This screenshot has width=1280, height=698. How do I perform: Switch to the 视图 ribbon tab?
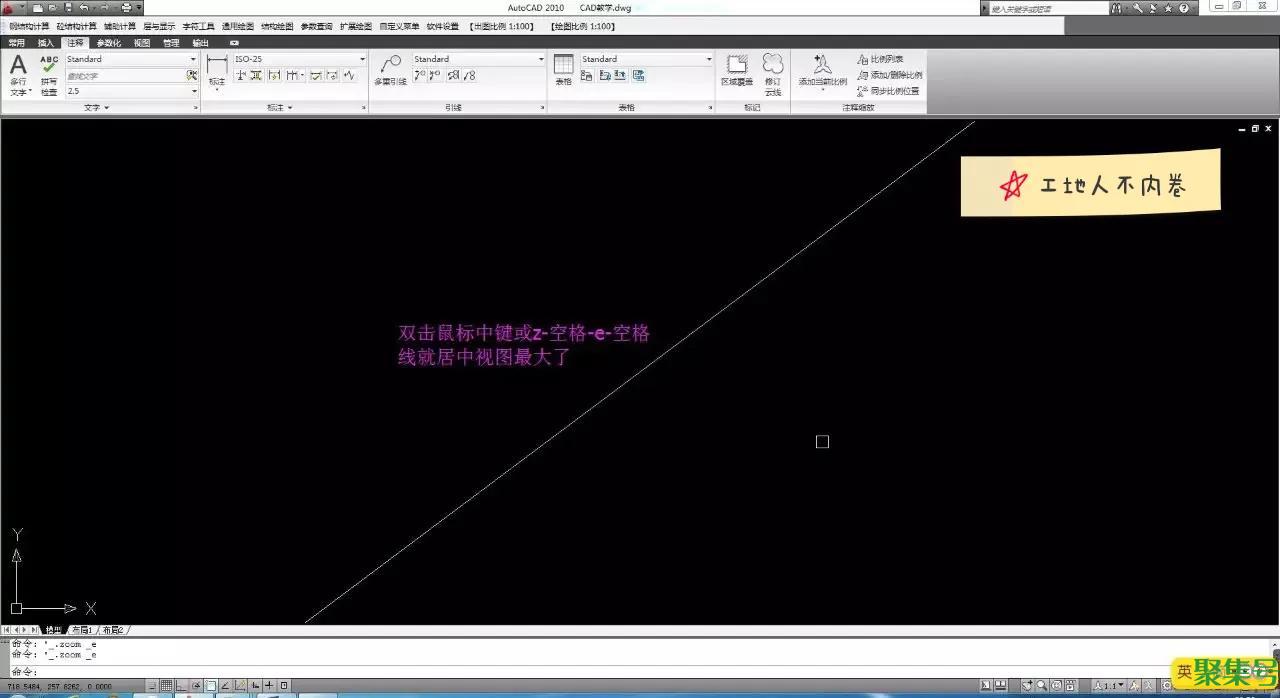click(141, 43)
